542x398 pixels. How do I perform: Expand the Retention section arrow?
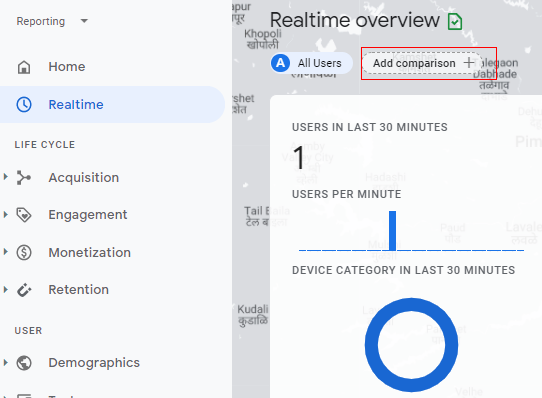click(x=5, y=289)
